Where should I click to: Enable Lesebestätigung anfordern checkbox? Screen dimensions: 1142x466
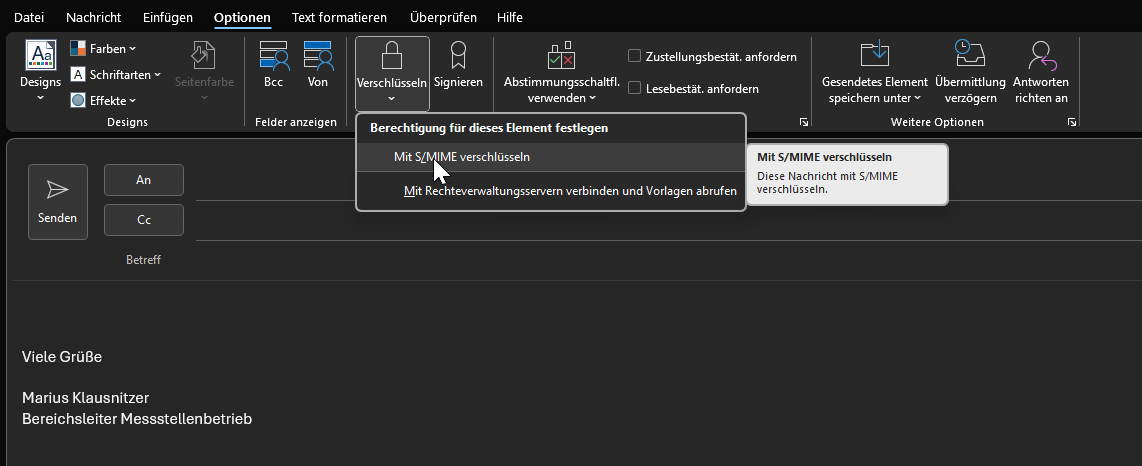(x=634, y=88)
